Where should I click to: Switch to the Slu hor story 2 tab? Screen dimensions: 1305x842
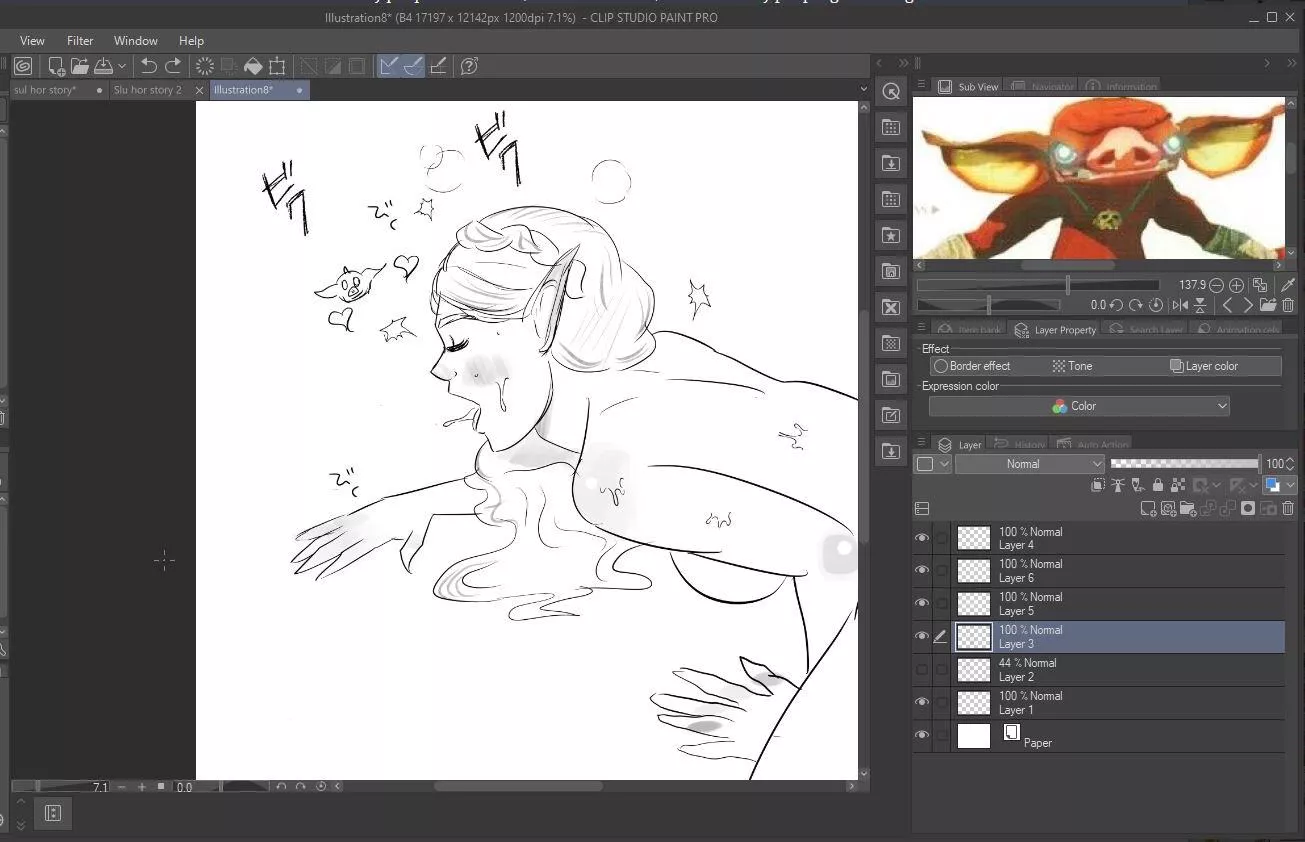[147, 89]
